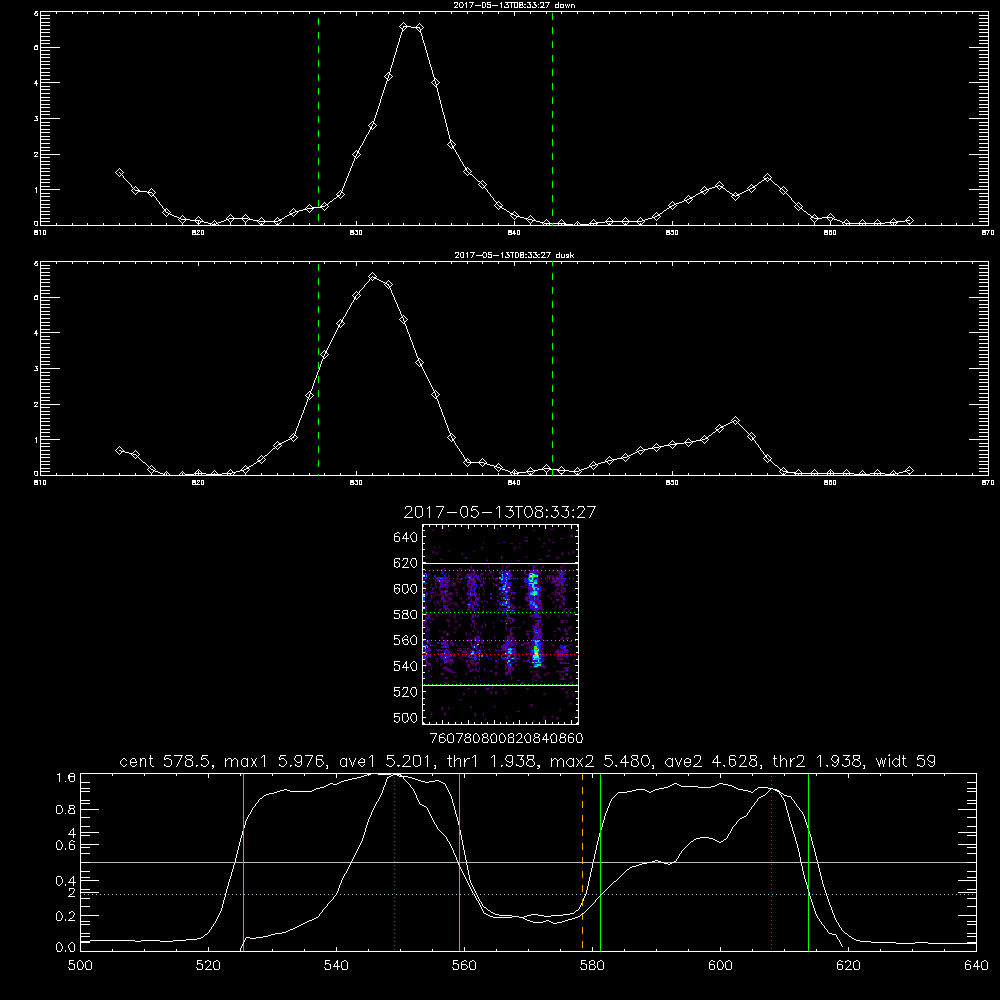Click the '640' label on the spectrogram vertical axis
The image size is (1000, 1000).
405,537
